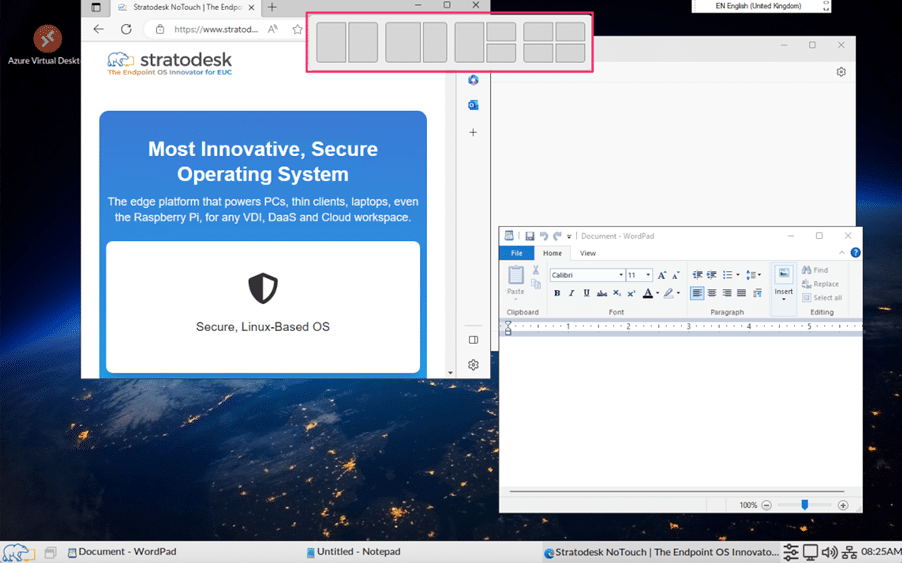Image resolution: width=902 pixels, height=563 pixels.
Task: Open paragraph settings dialog icon
Action: 758,293
